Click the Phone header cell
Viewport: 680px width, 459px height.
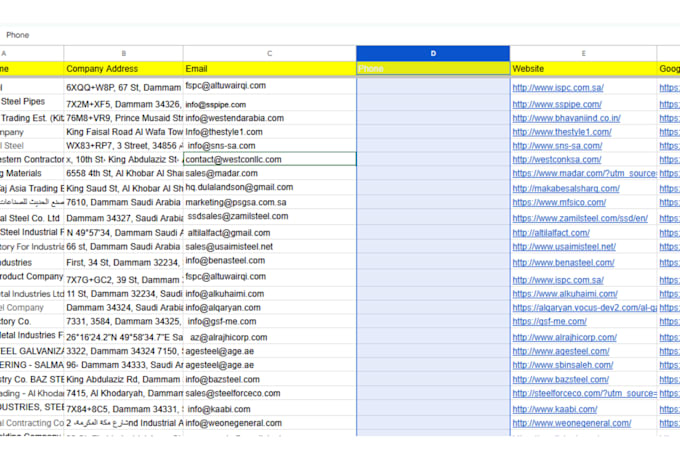pos(433,69)
